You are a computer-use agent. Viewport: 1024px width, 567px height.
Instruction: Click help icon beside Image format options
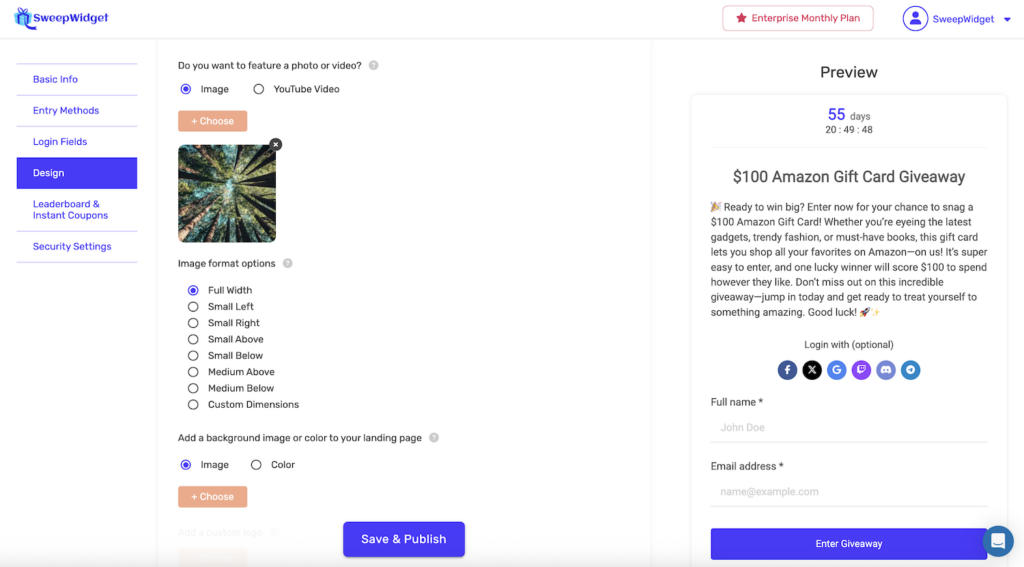click(288, 264)
